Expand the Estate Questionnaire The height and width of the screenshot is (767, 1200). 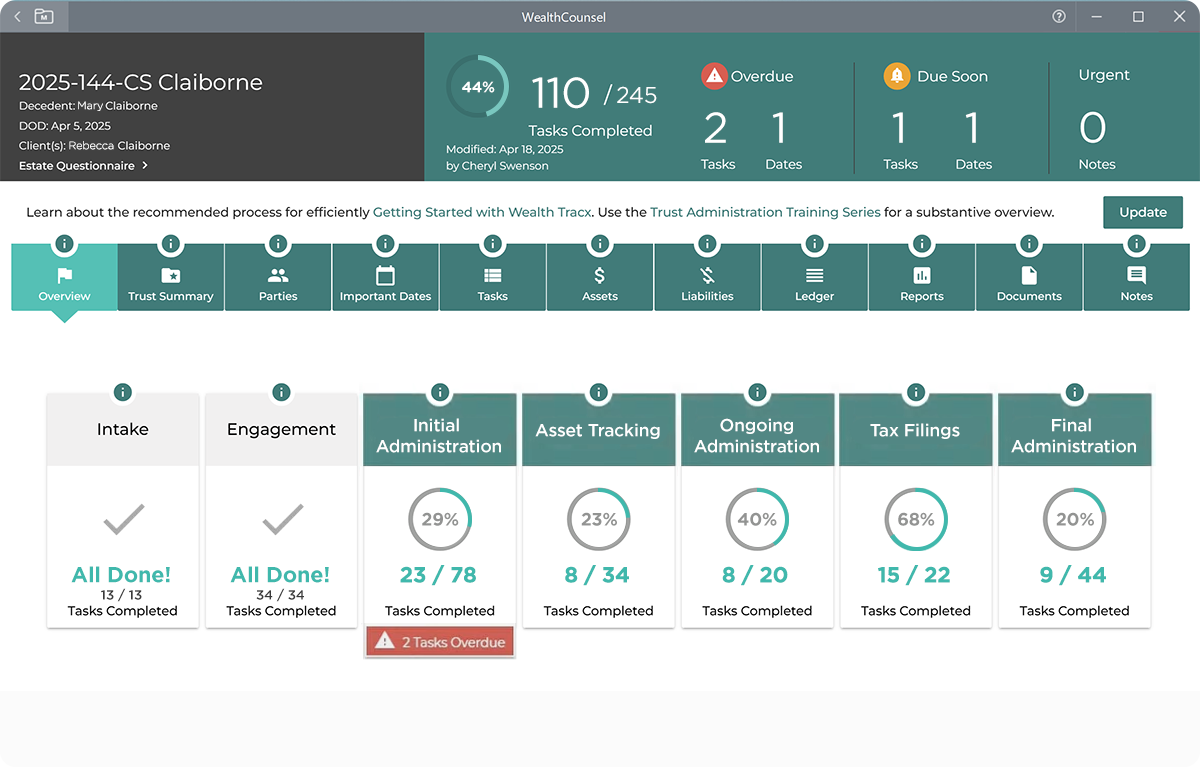[x=84, y=166]
